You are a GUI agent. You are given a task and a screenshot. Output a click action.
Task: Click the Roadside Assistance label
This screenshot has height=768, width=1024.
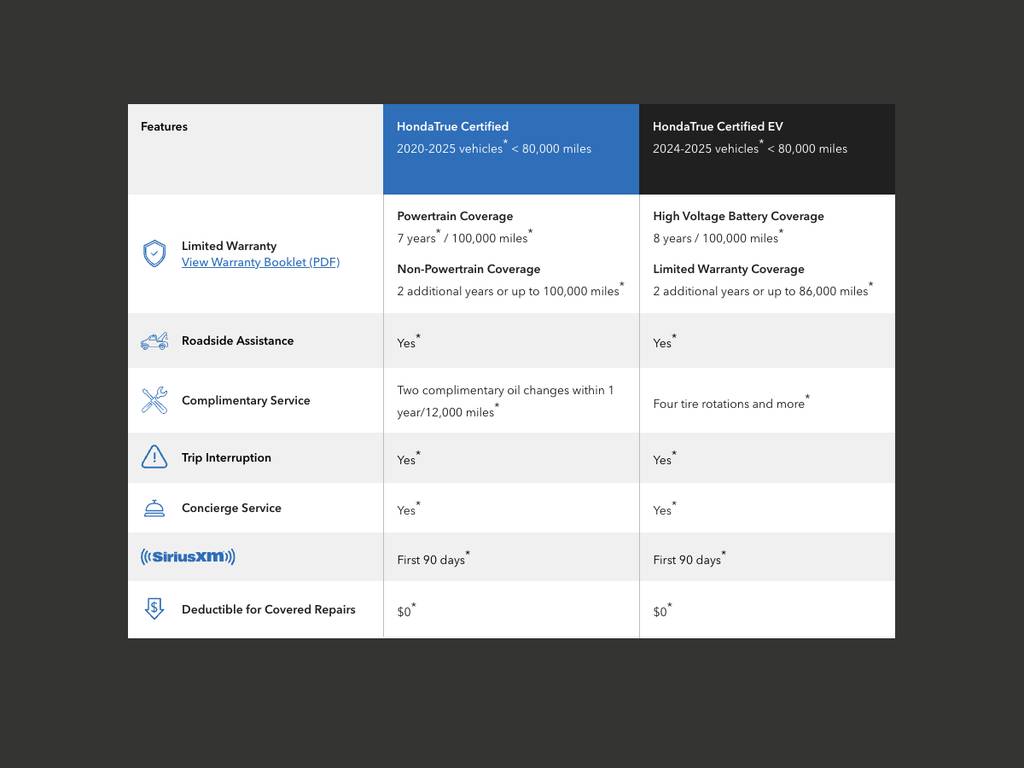[238, 341]
